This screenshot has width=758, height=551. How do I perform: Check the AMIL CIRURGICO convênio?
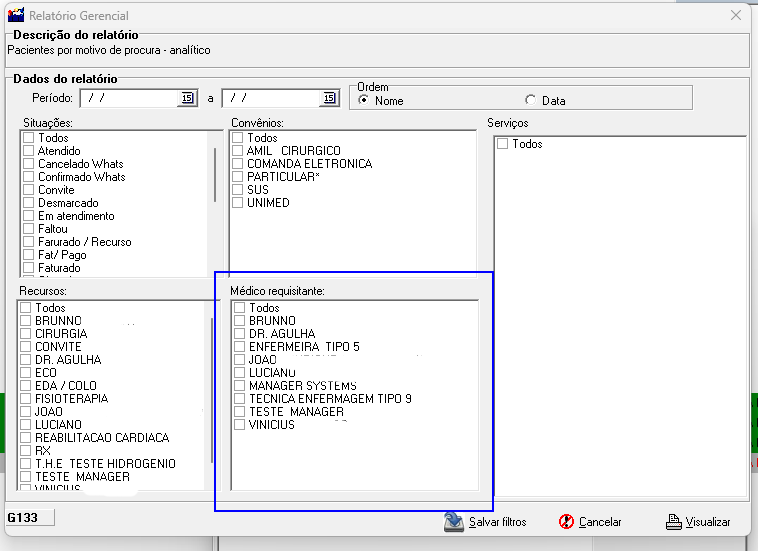(x=237, y=151)
